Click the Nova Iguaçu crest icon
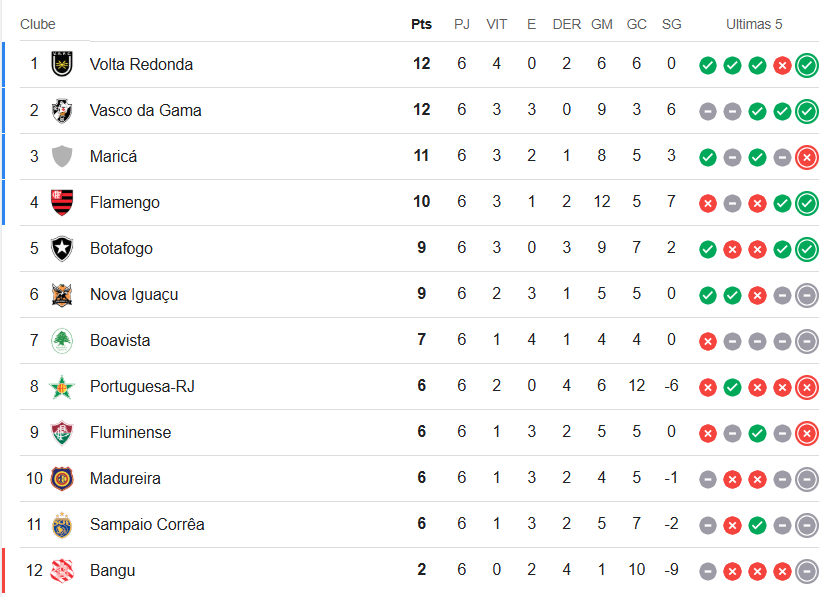The width and height of the screenshot is (836, 600). pyautogui.click(x=62, y=294)
